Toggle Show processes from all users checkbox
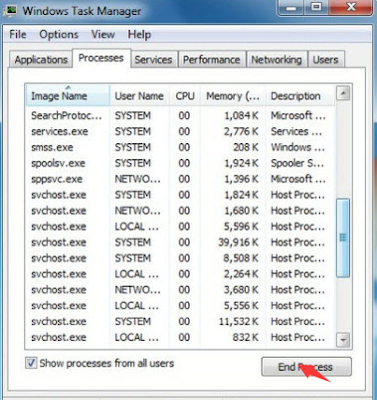Viewport: 377px width, 400px height. coord(31,363)
